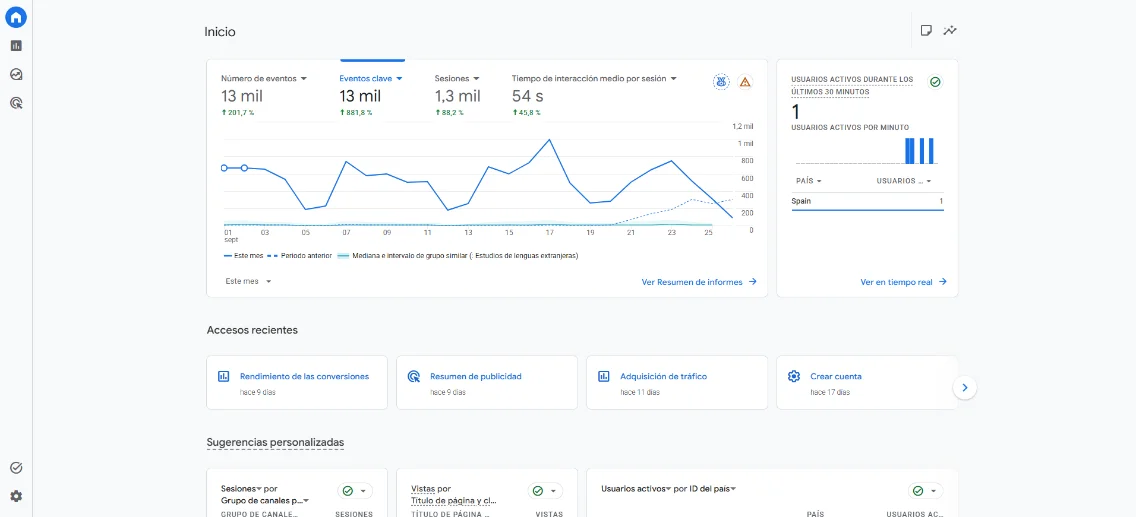This screenshot has width=1136, height=517.
Task: Expand the Este mes date range dropdown
Action: (248, 281)
